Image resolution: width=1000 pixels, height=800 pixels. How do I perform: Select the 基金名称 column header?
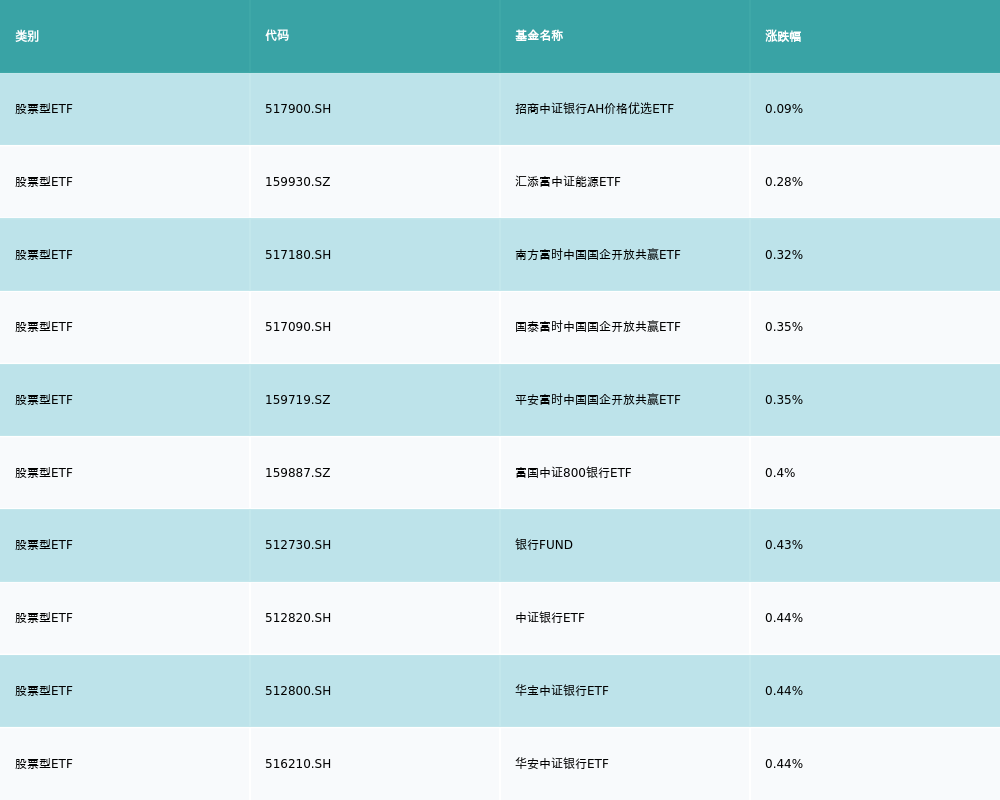tap(539, 36)
